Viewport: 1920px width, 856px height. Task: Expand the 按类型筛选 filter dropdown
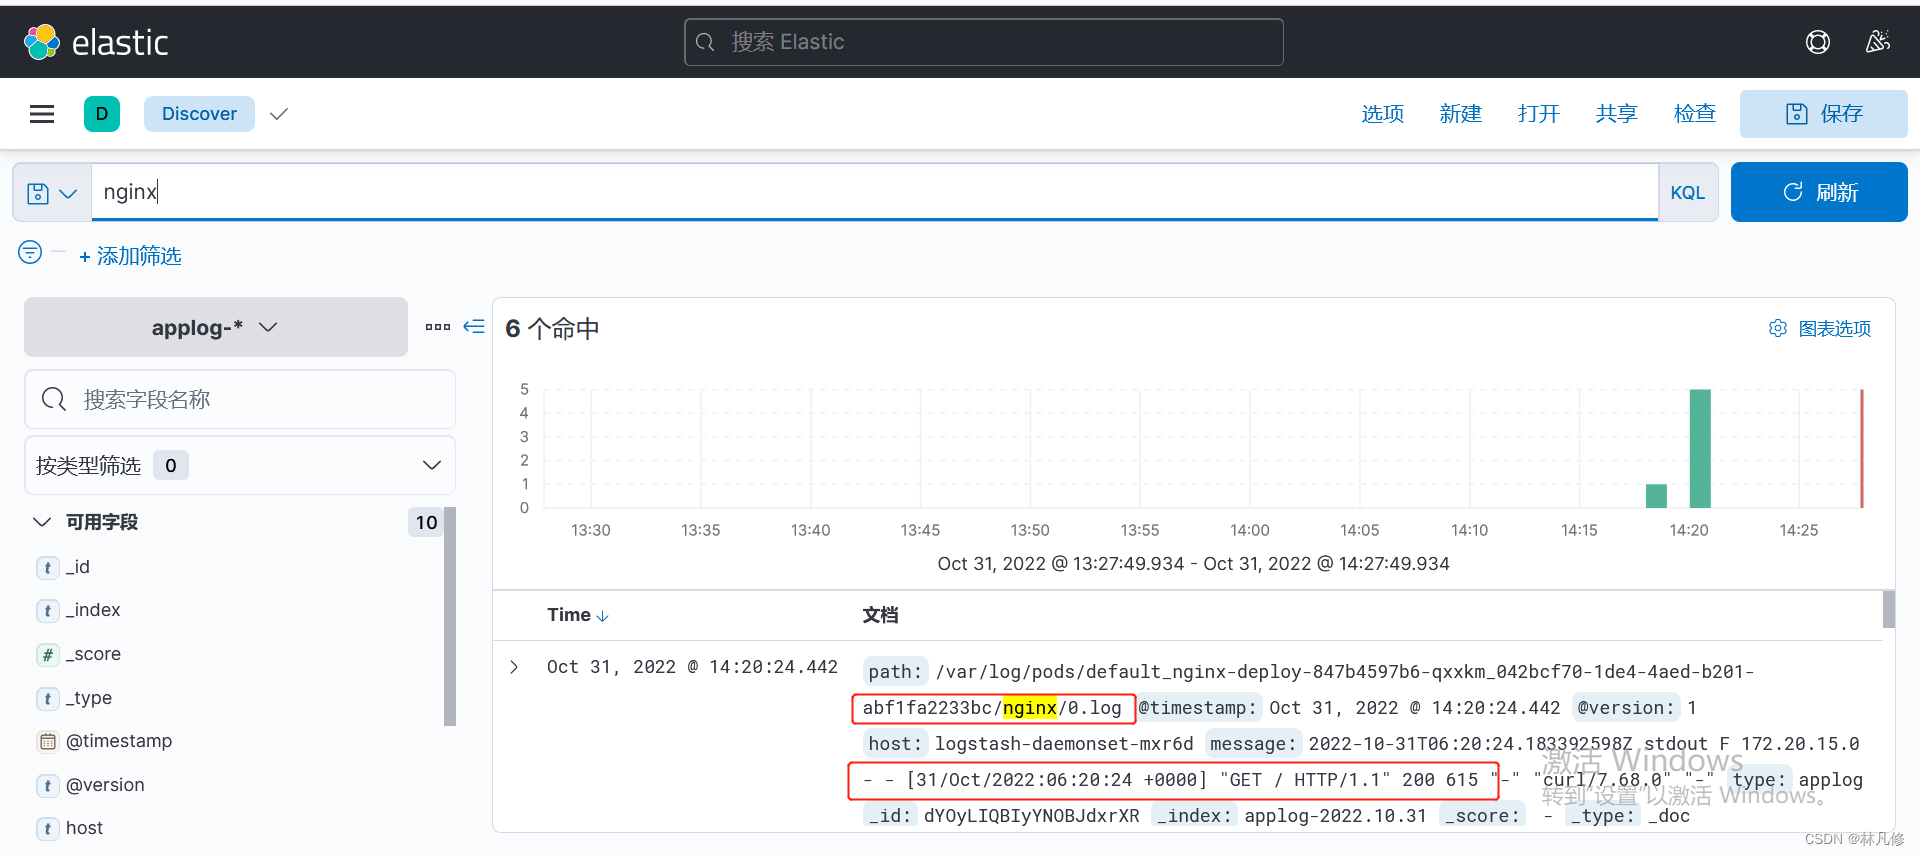coord(240,465)
